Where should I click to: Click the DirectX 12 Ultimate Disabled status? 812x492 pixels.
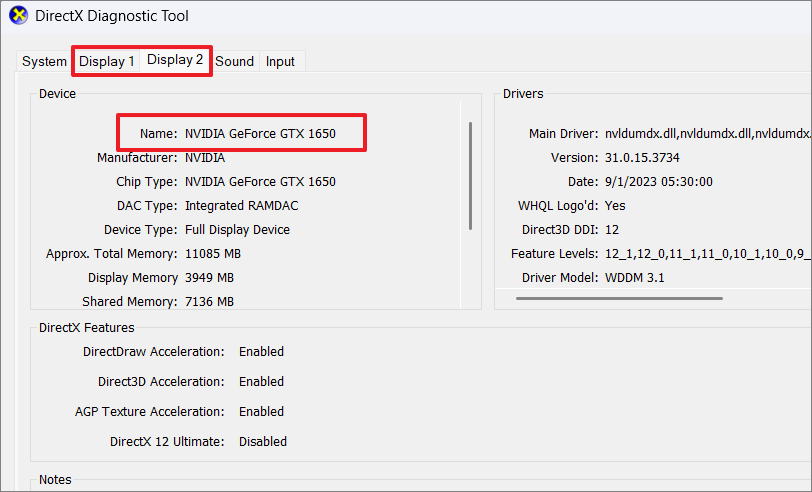tap(263, 442)
